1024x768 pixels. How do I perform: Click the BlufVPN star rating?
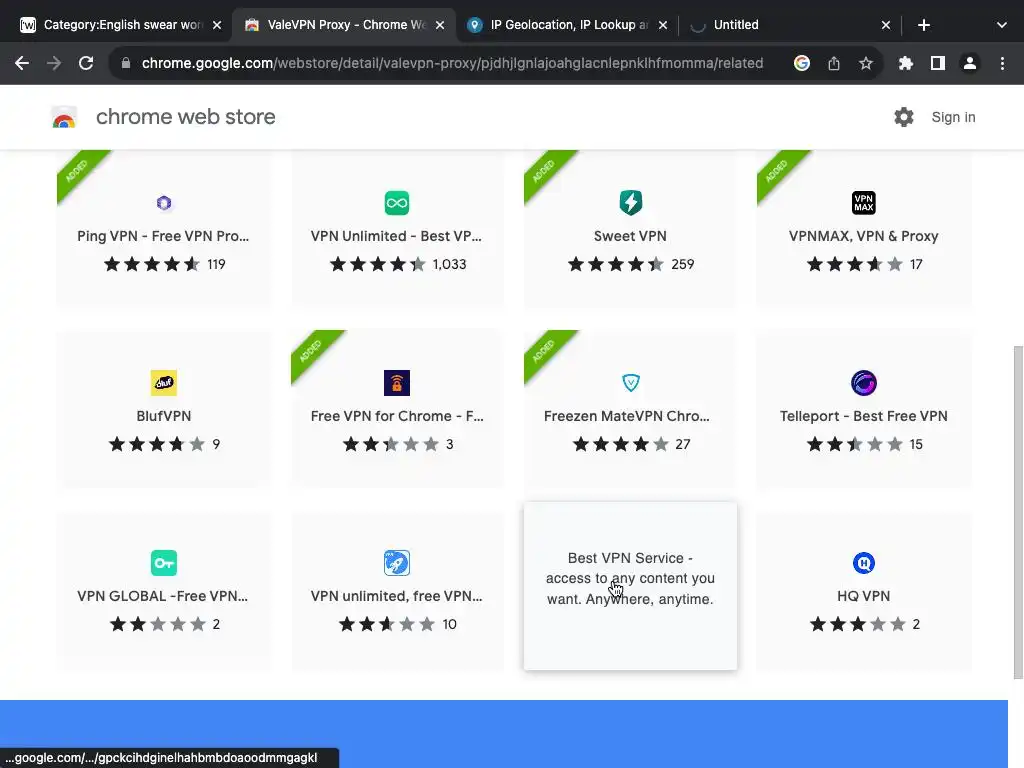point(157,444)
